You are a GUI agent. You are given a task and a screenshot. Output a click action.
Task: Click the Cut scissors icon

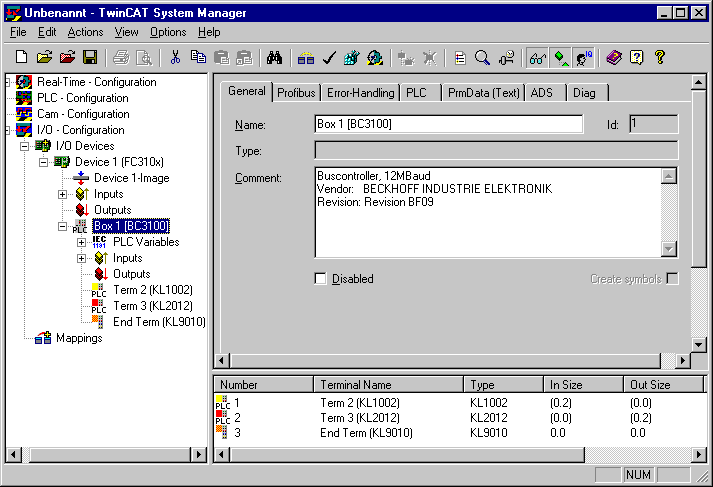click(175, 57)
